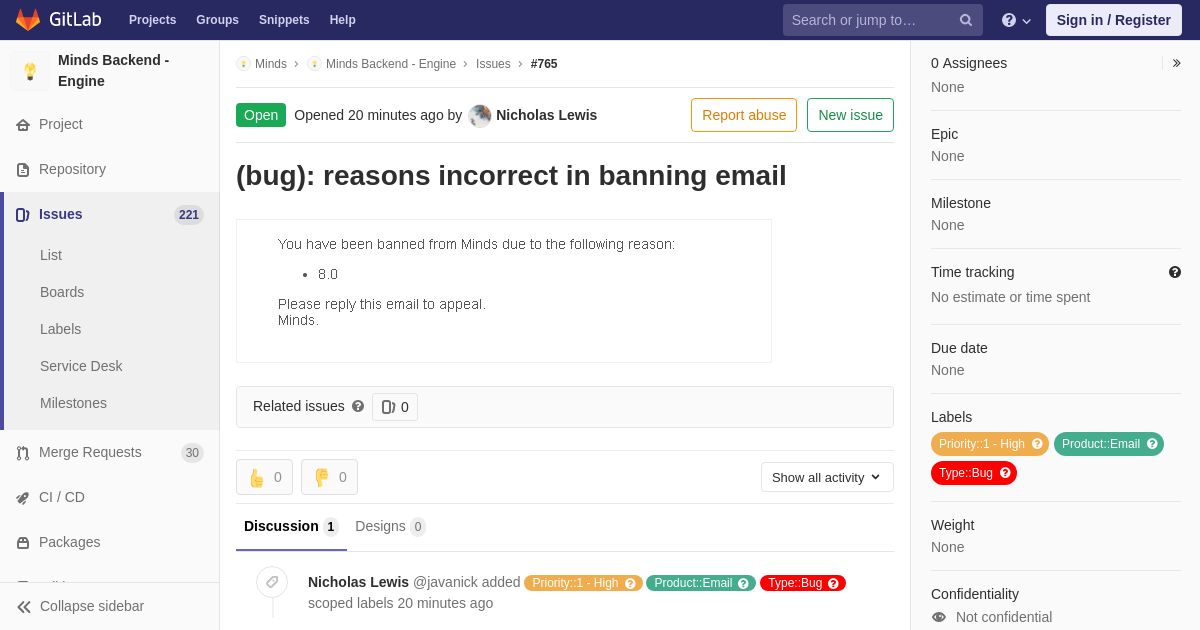Open the Help question mark menu

click(x=1016, y=20)
